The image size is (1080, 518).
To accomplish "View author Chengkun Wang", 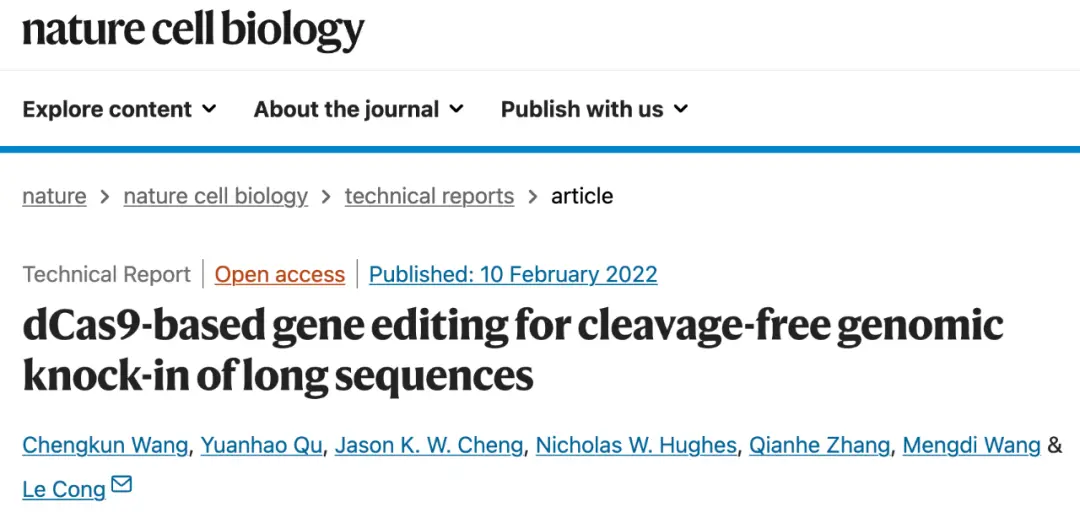I will click(x=105, y=446).
